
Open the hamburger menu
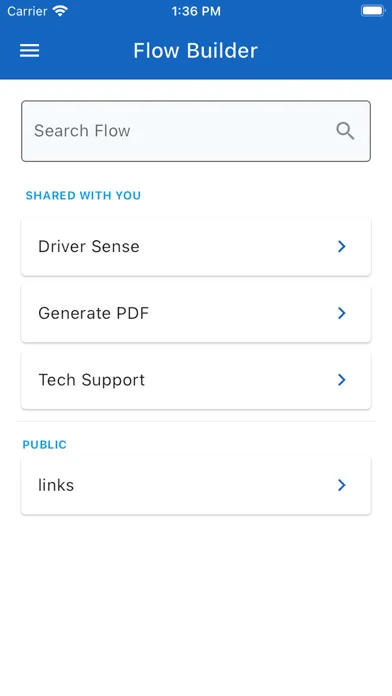tap(29, 51)
